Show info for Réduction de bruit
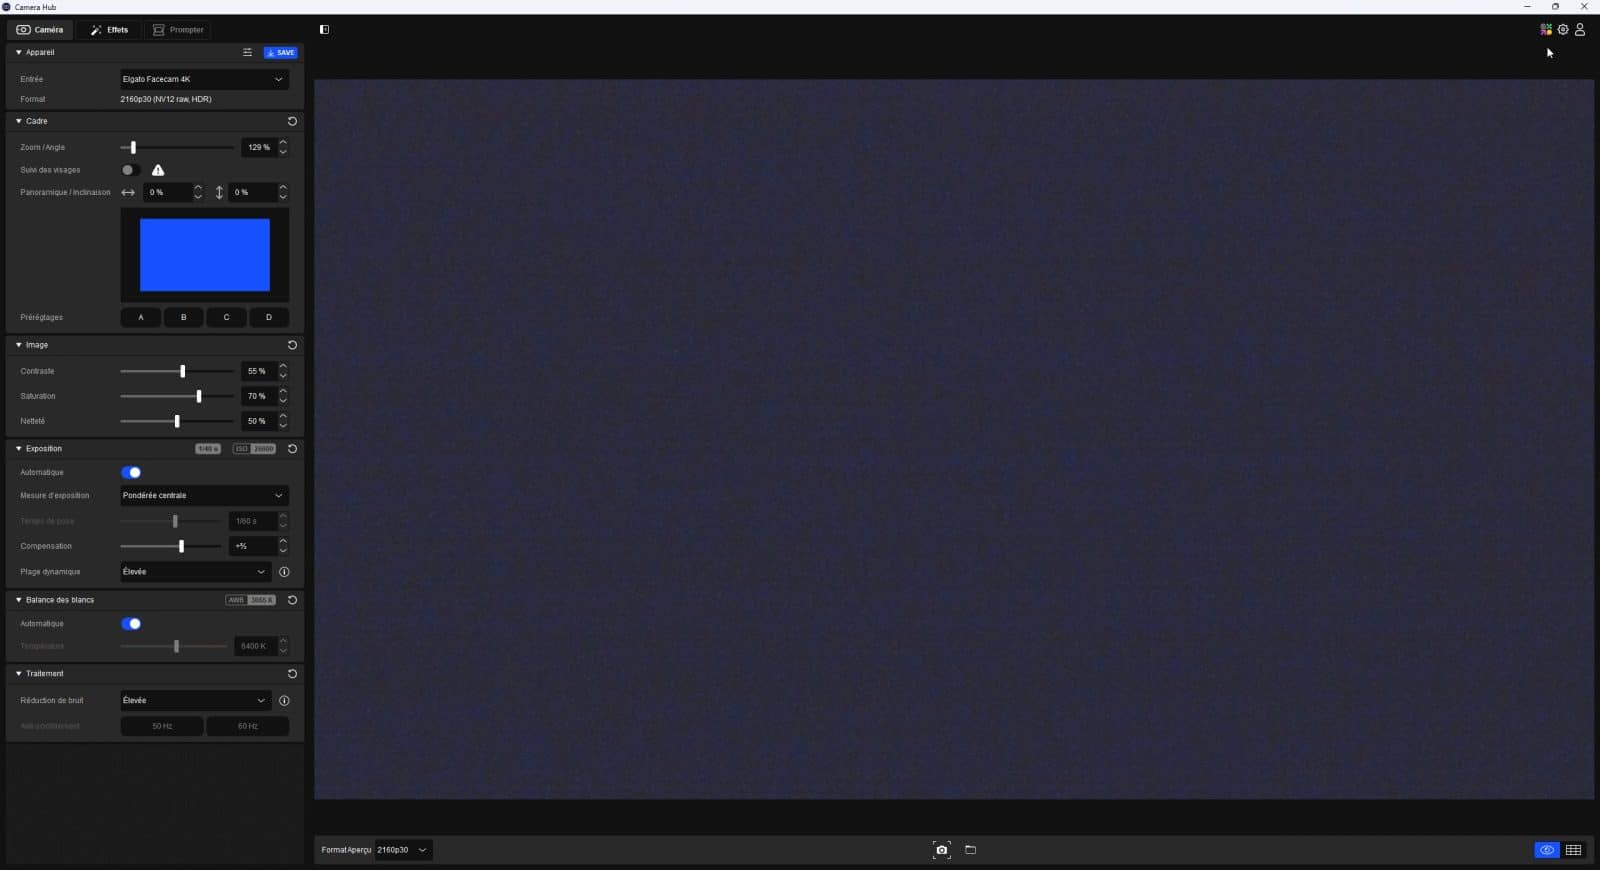The height and width of the screenshot is (870, 1600). pos(284,701)
